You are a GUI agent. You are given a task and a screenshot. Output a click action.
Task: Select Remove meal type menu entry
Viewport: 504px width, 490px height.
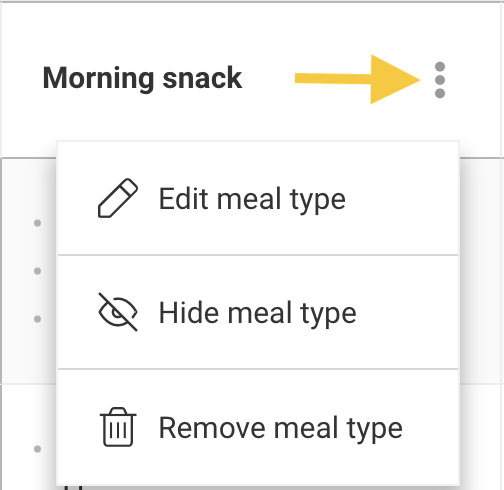[x=258, y=428]
